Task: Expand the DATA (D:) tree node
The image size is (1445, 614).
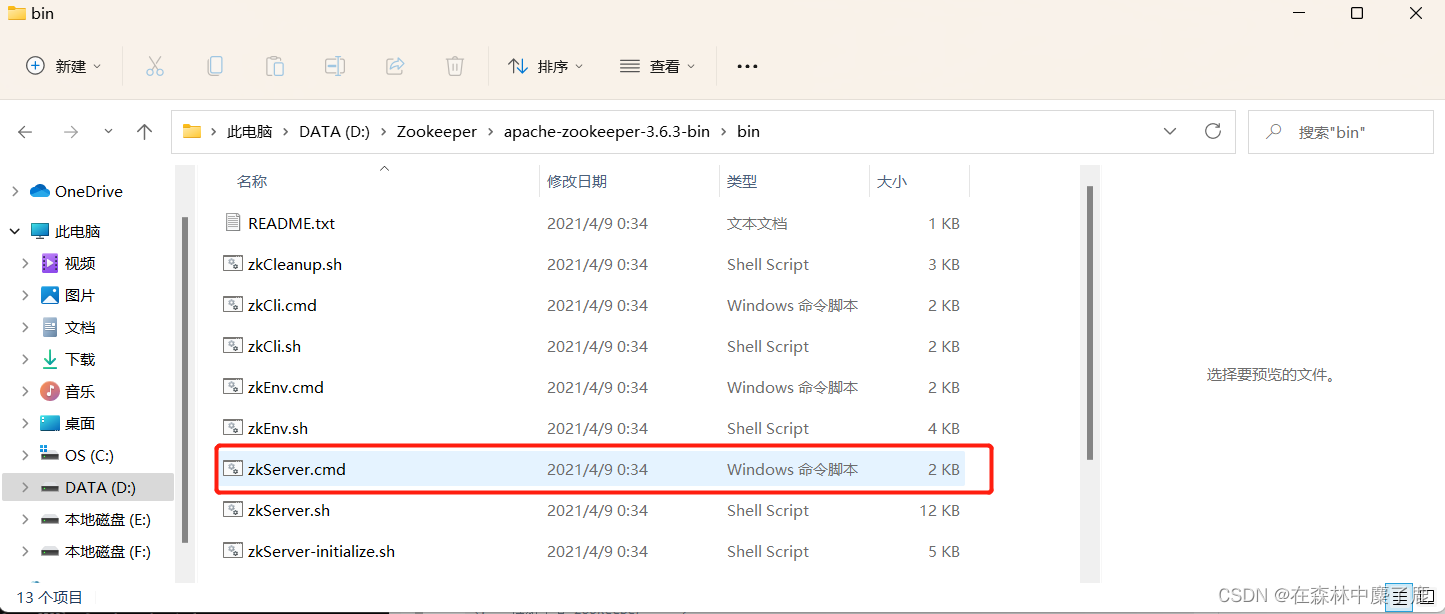Action: pos(26,487)
